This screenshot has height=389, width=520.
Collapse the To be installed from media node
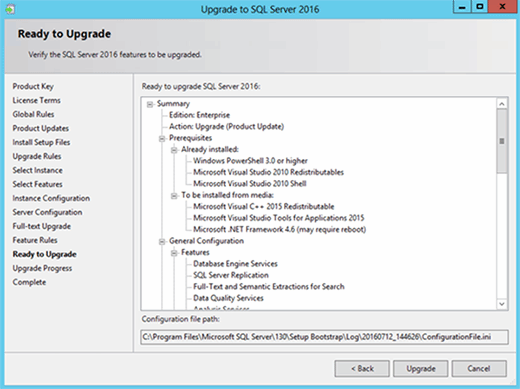coord(174,196)
